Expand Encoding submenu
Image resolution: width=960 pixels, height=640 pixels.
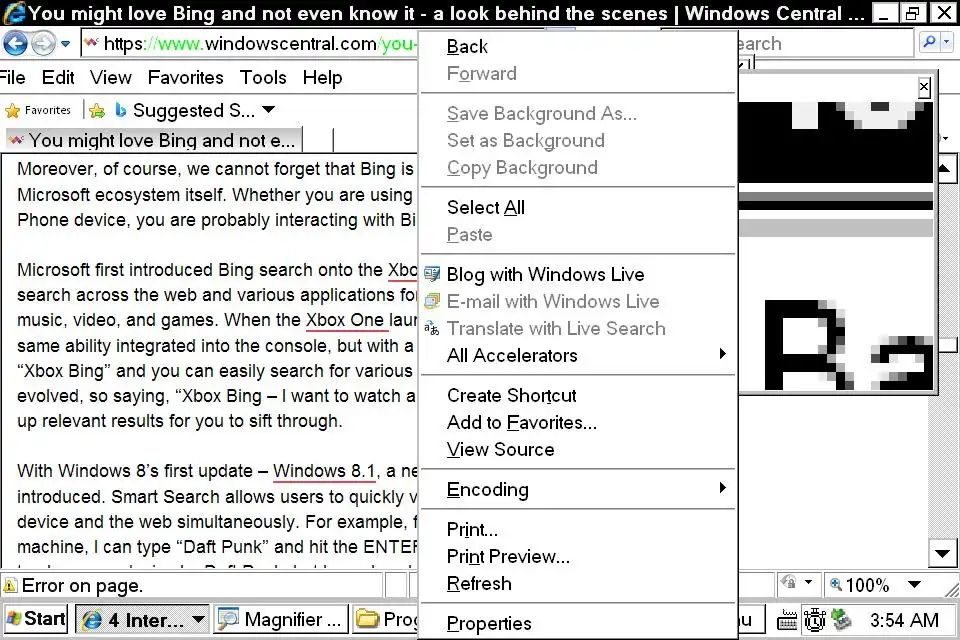pyautogui.click(x=578, y=489)
